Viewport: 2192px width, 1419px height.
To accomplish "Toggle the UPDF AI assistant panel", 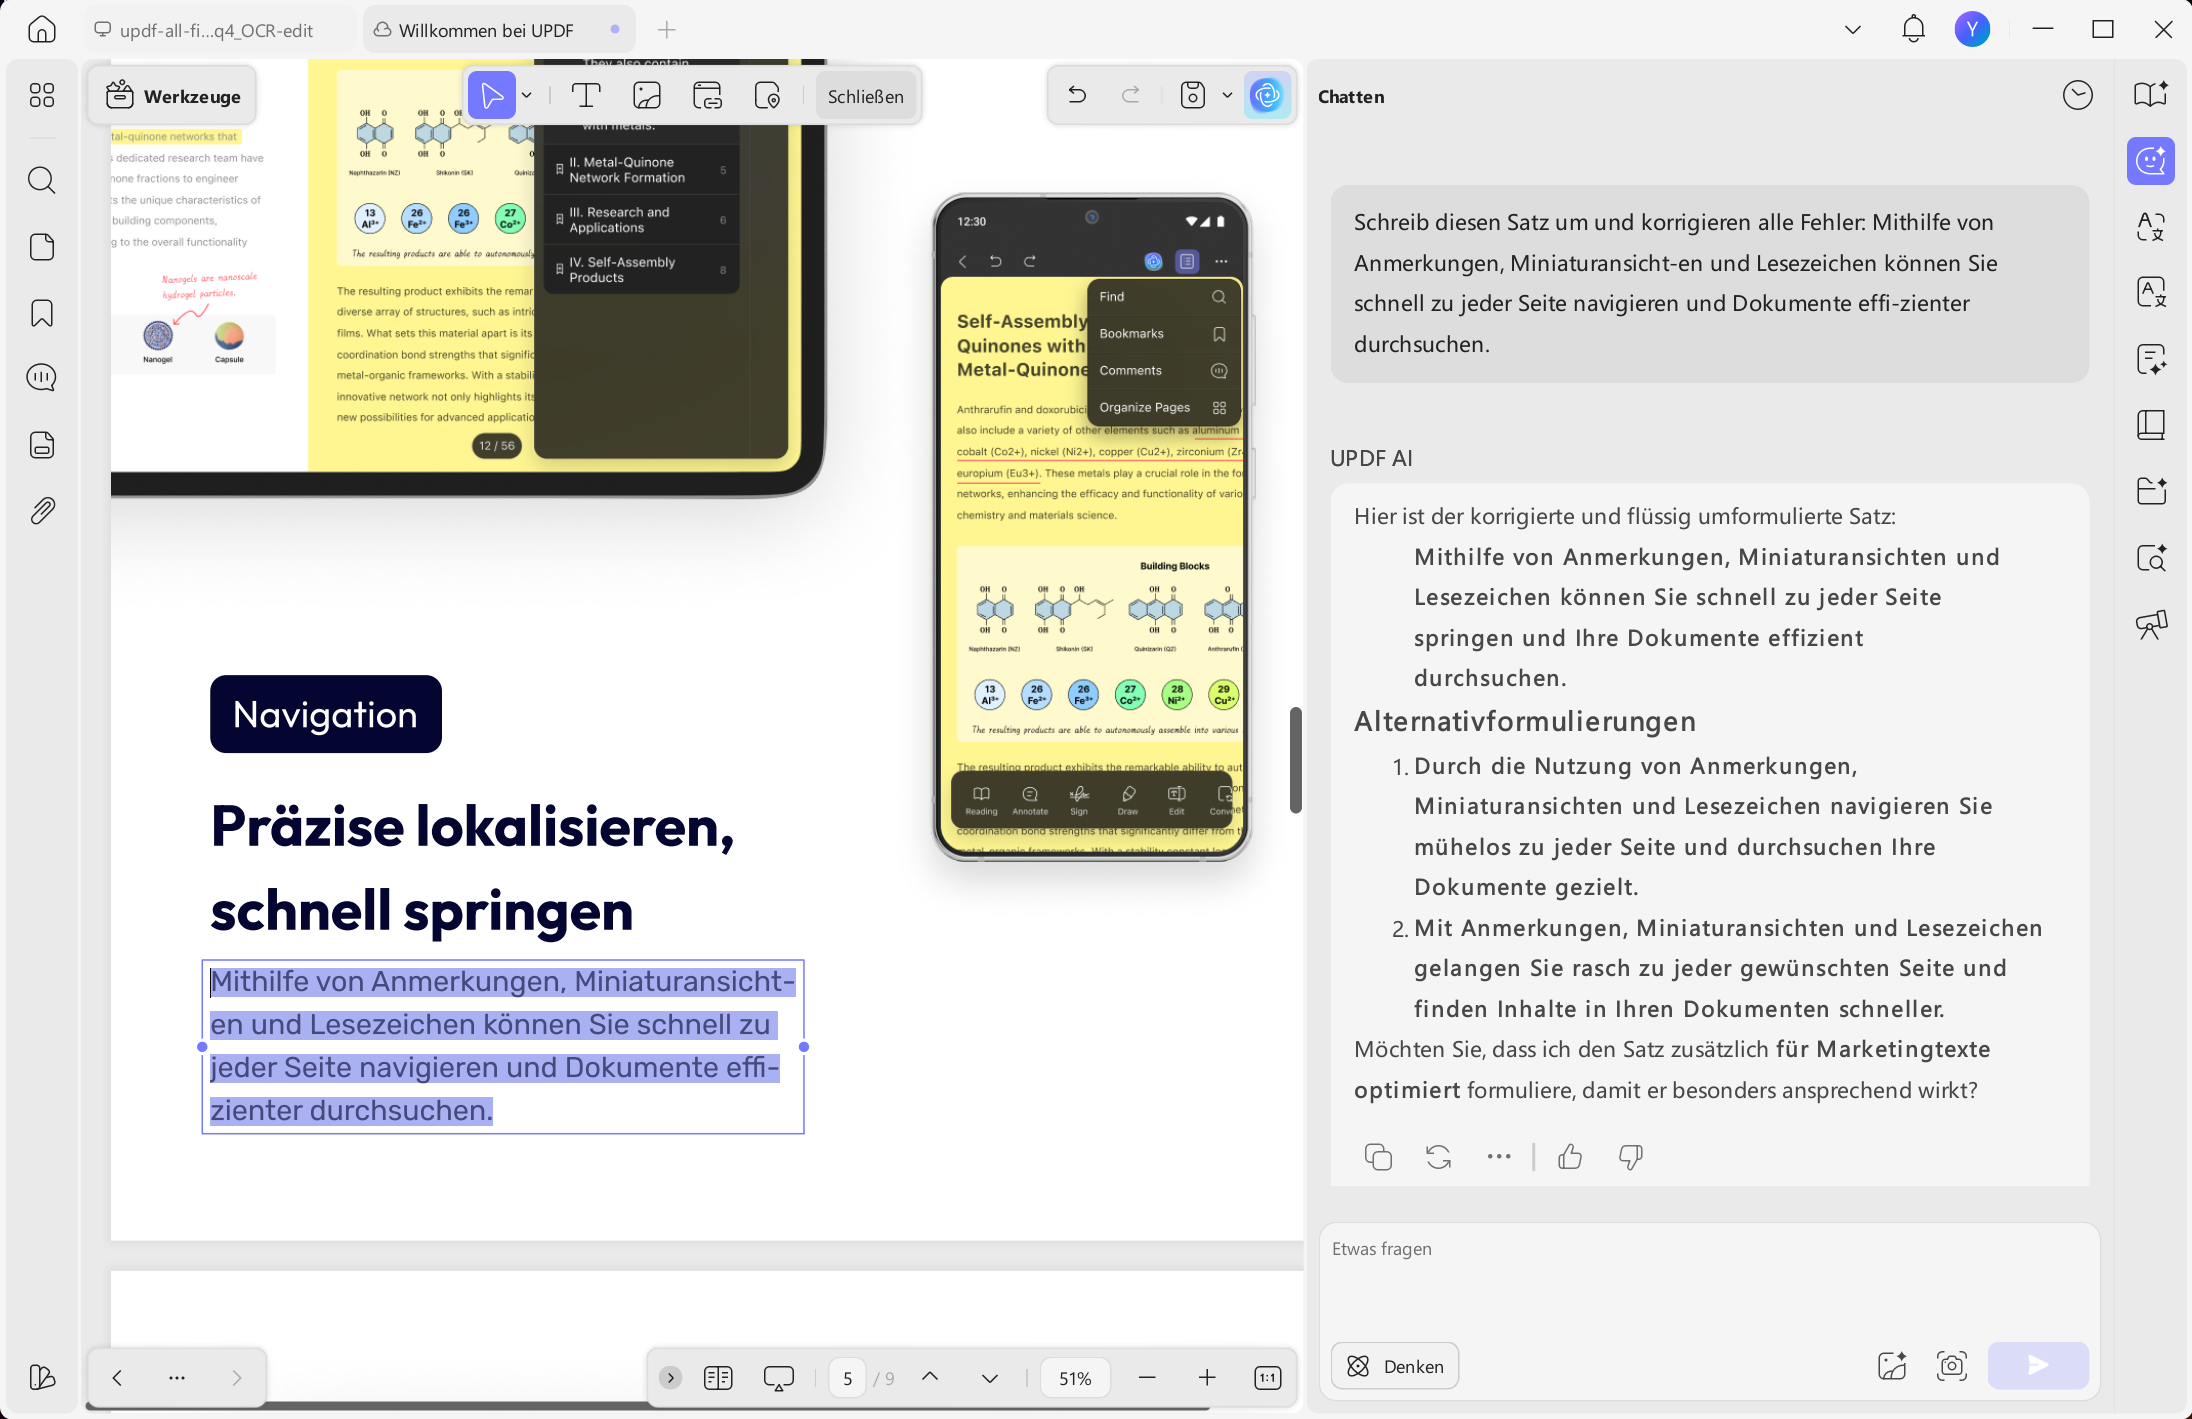I will point(1267,95).
